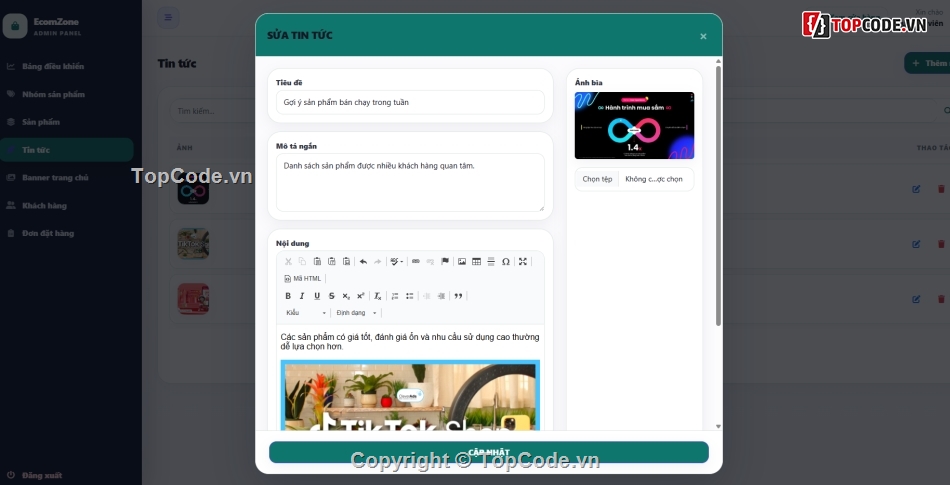Click edit icon in TikTok thumbnail row

tap(916, 244)
